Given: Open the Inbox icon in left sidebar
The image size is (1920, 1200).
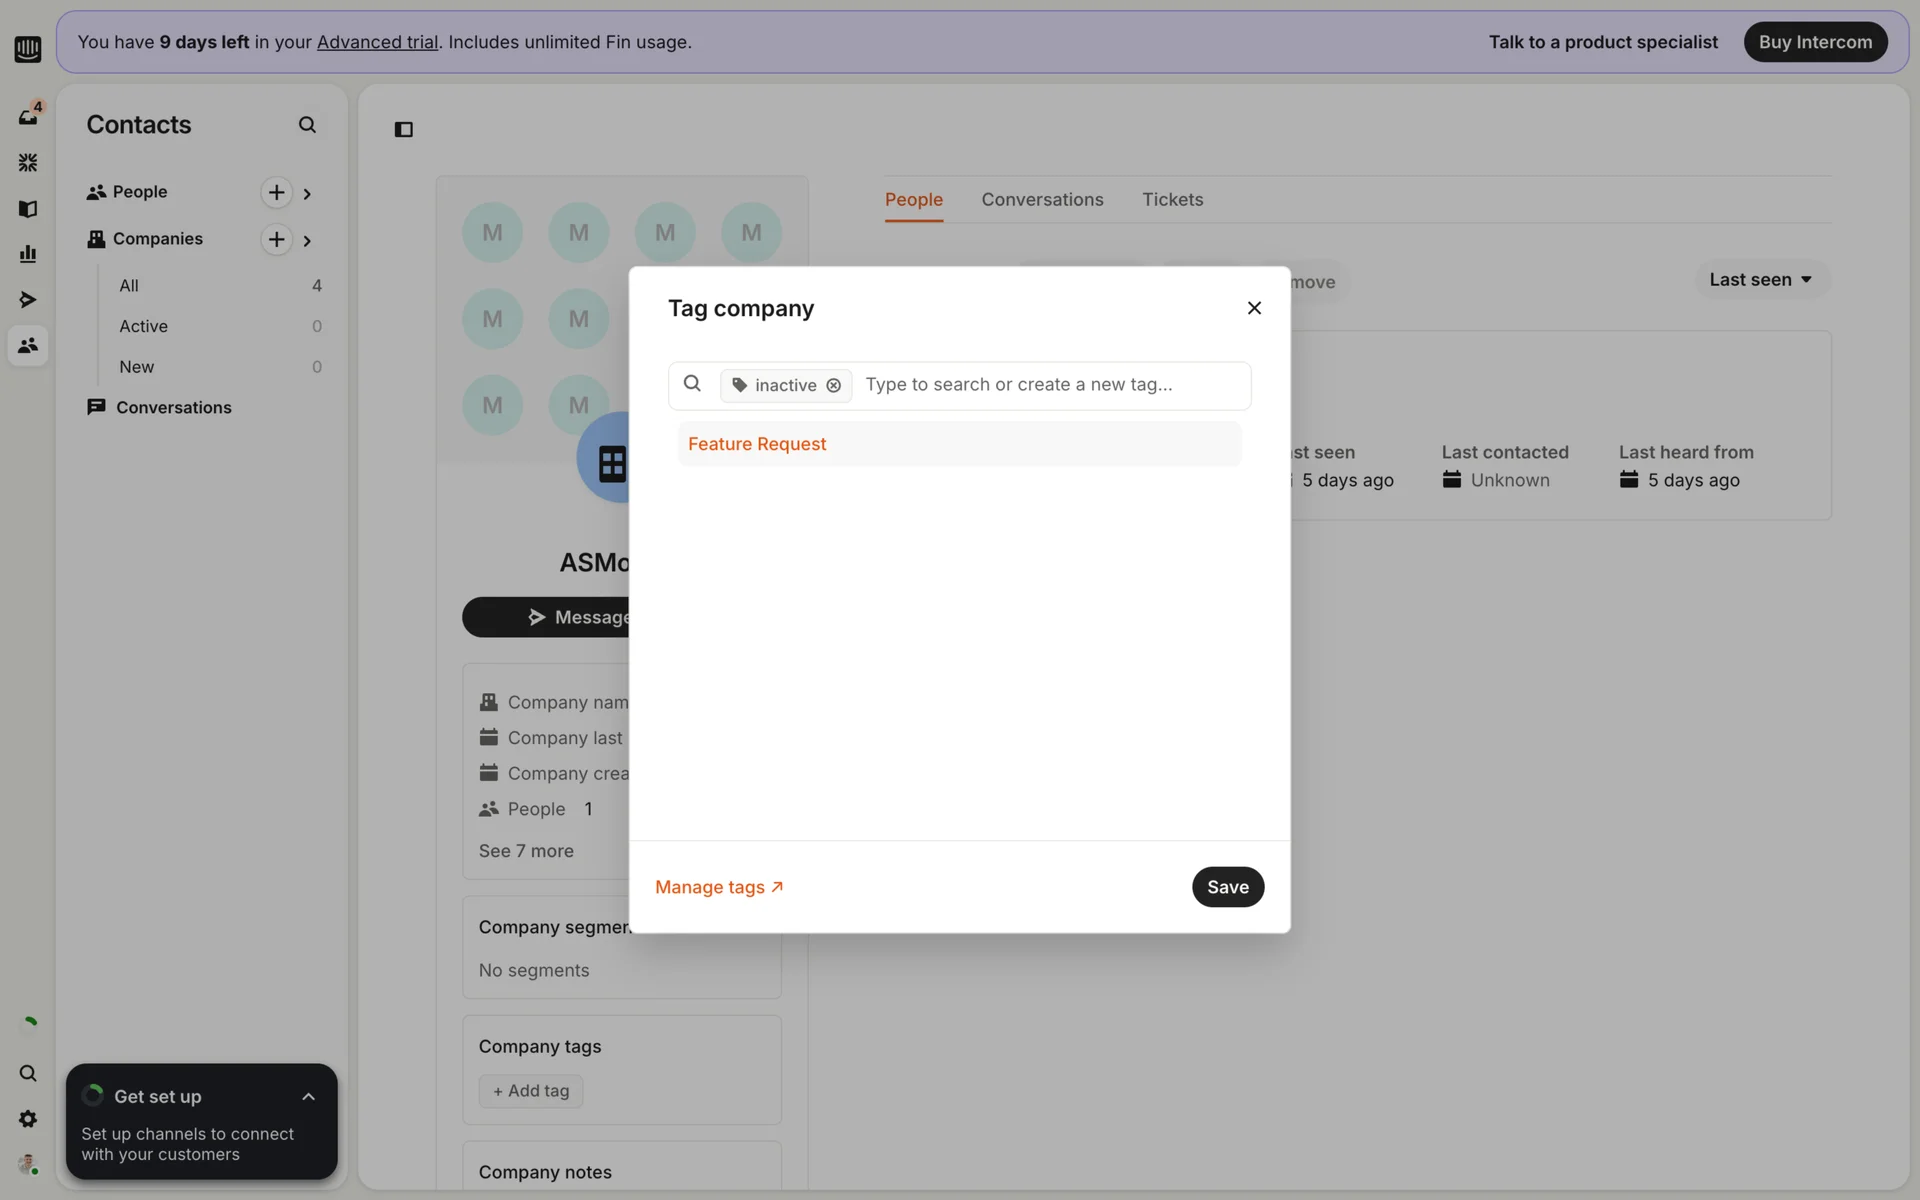Looking at the screenshot, I should point(28,116).
